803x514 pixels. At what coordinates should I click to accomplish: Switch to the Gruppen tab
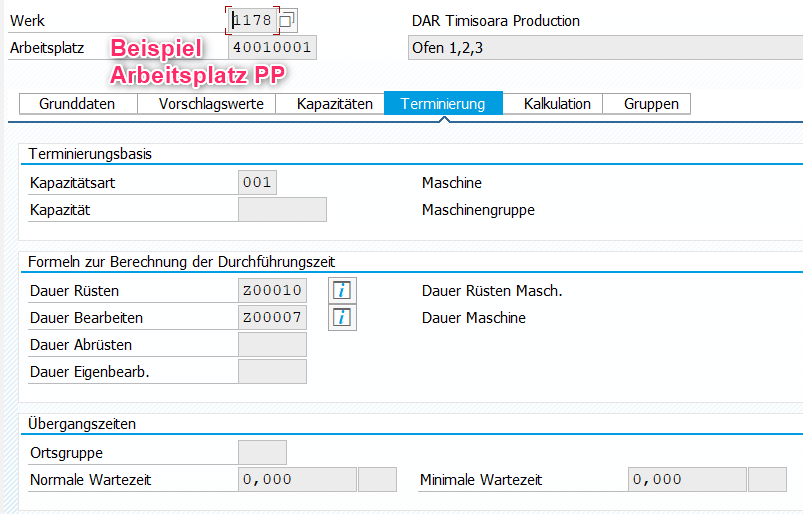tap(651, 104)
